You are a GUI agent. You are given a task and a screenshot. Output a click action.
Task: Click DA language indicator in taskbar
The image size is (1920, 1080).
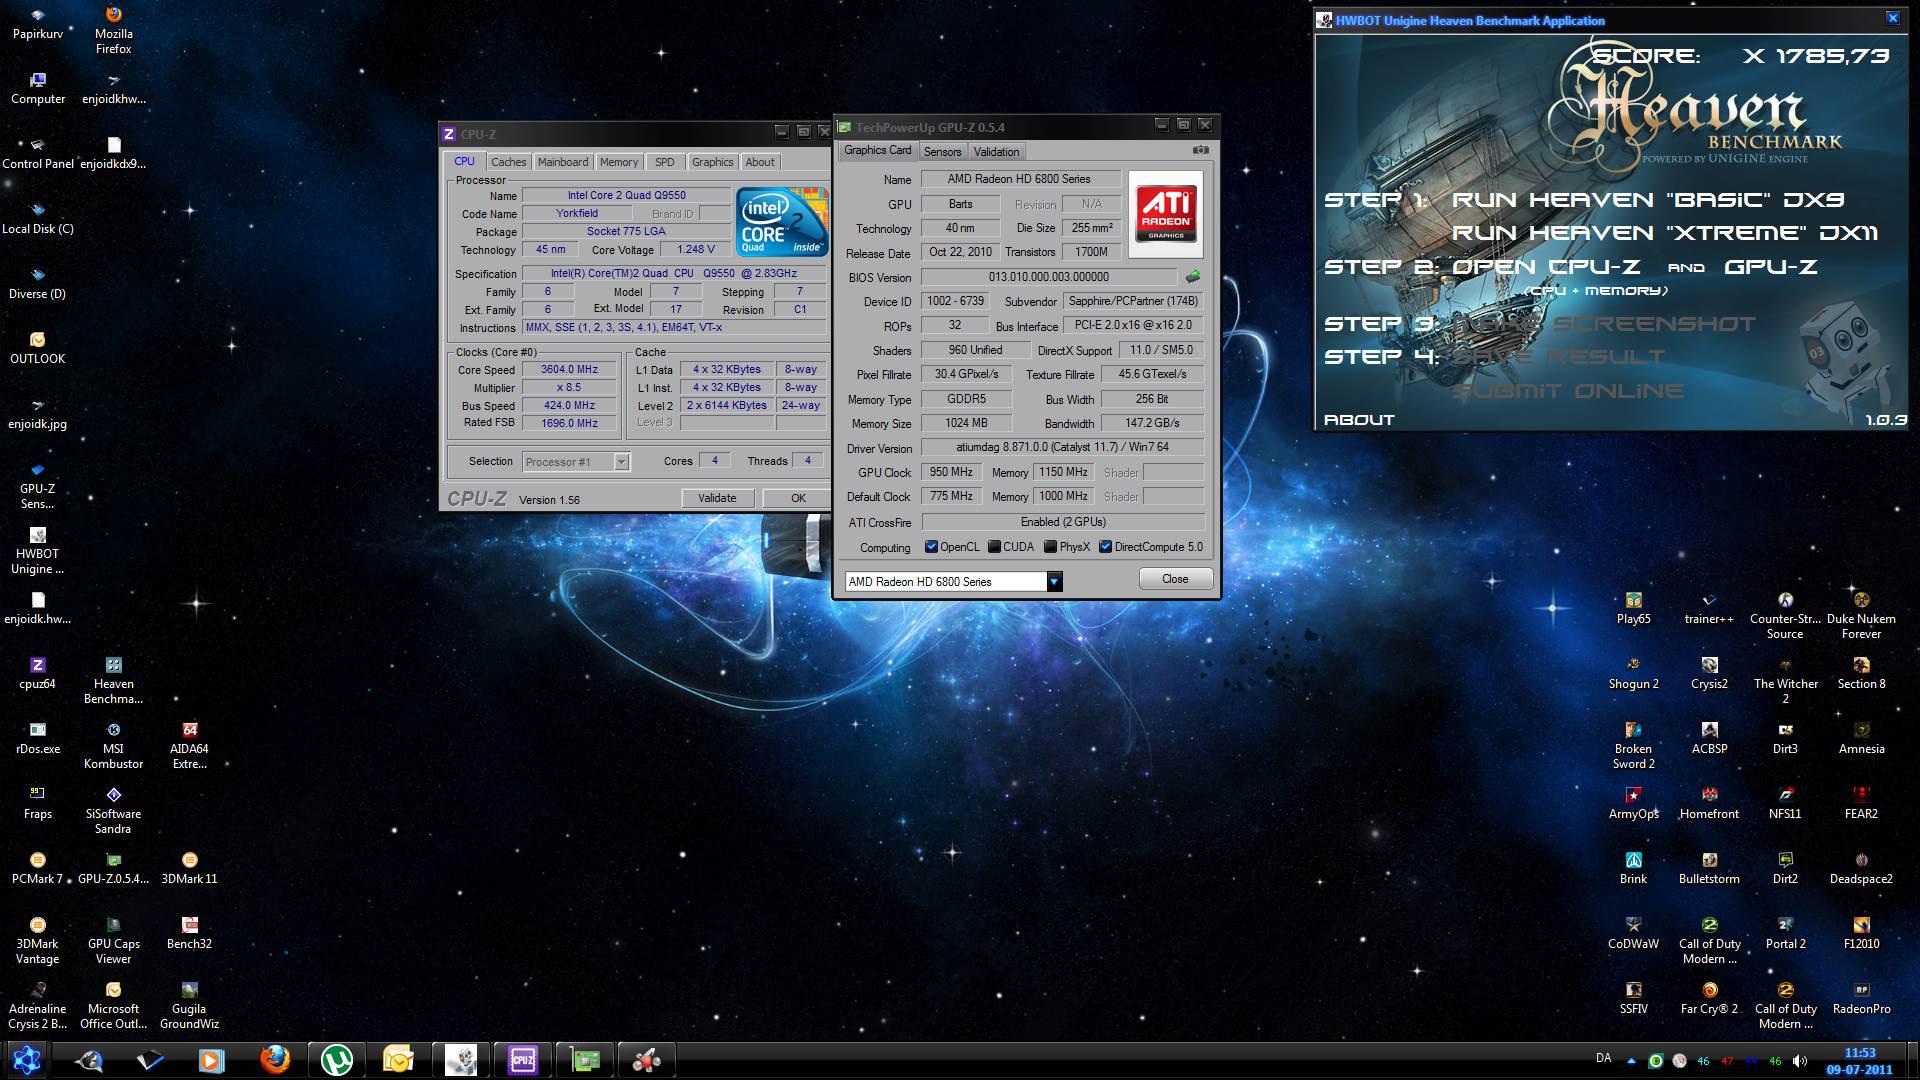click(1604, 1058)
